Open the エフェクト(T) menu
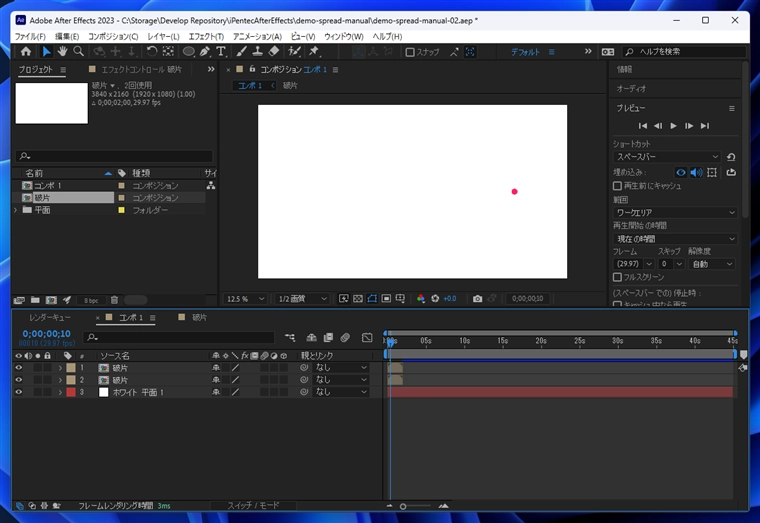Screen dimensions: 760x523 tap(206, 36)
